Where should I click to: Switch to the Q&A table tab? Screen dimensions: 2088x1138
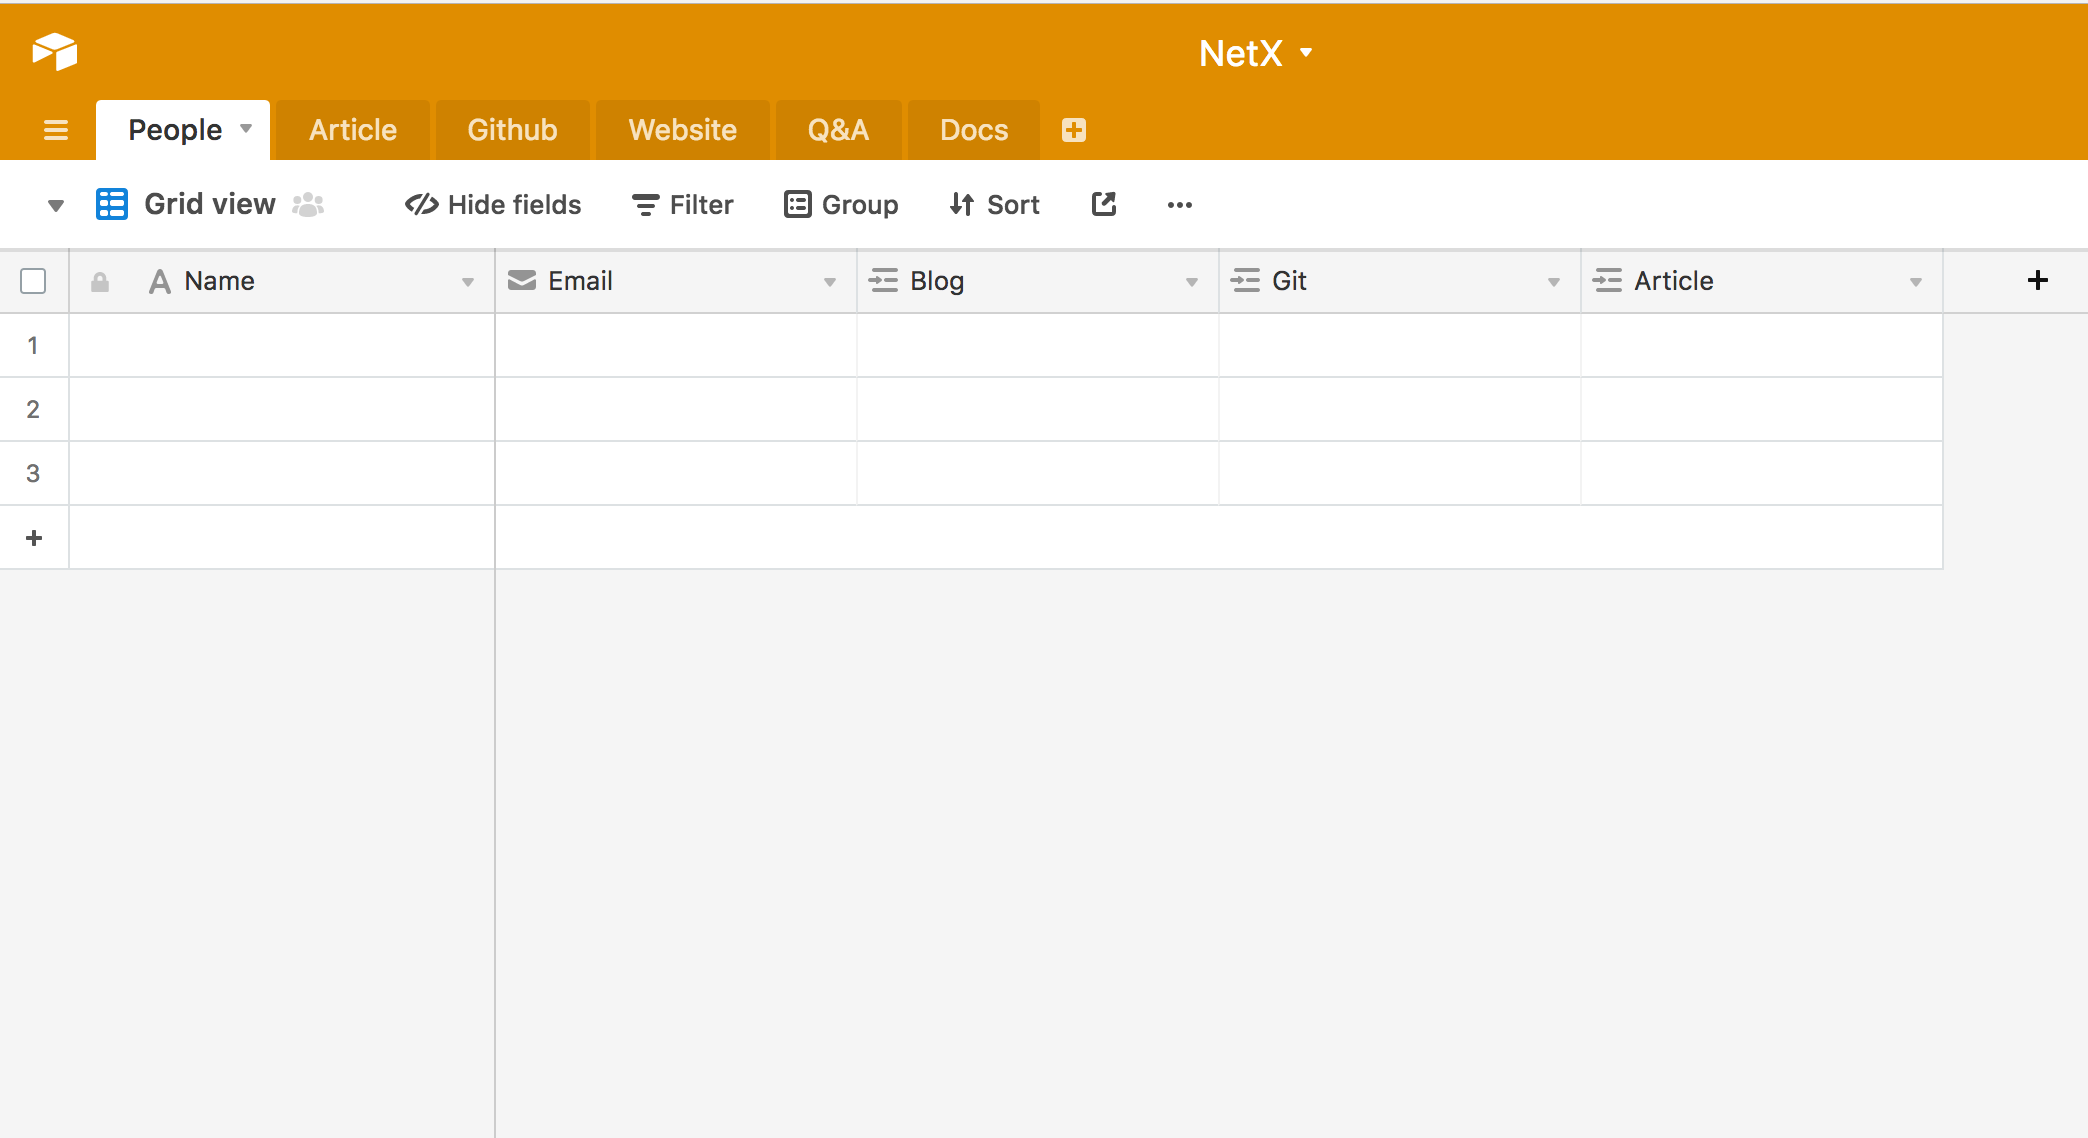838,130
